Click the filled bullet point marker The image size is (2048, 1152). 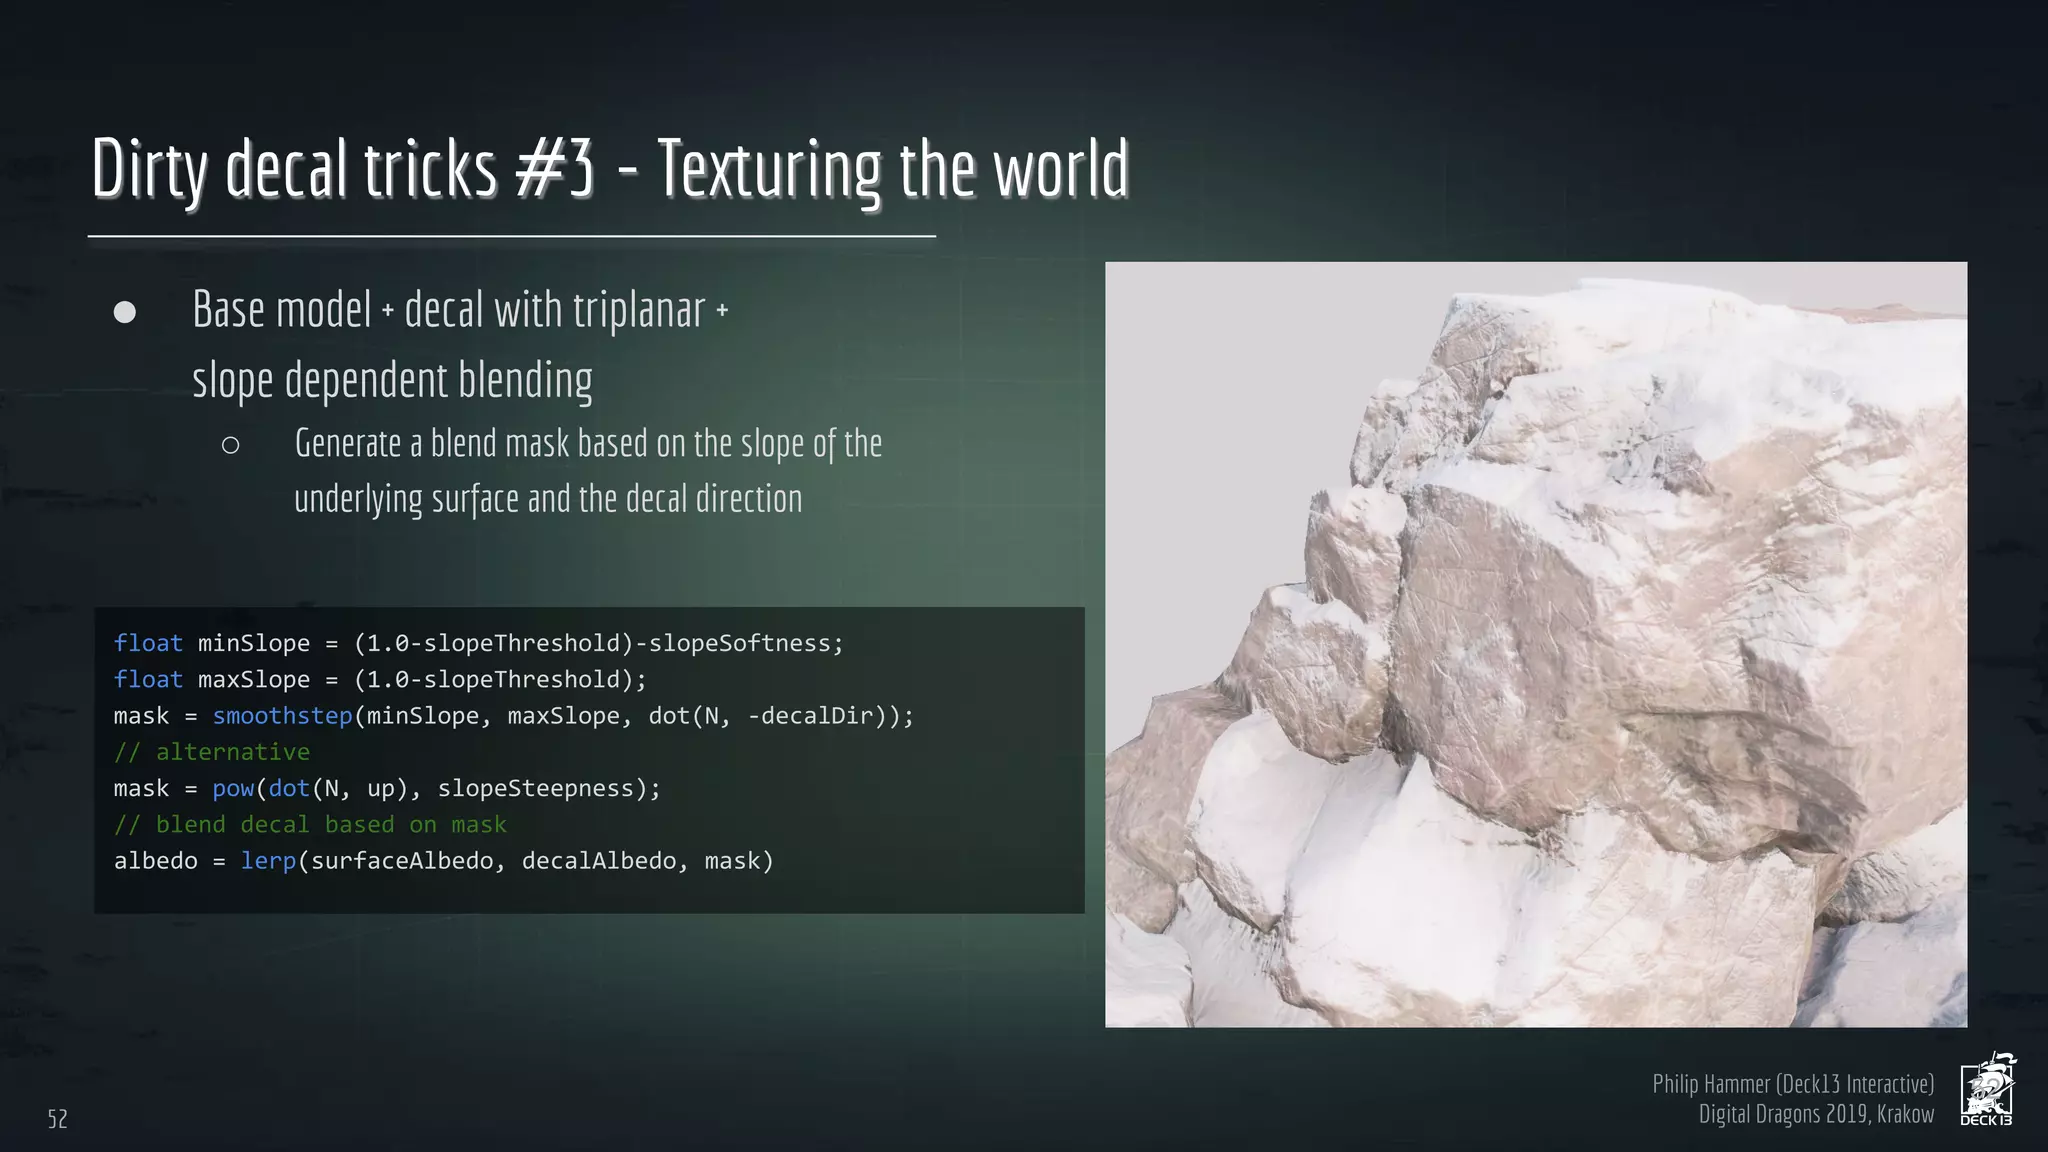pos(125,312)
